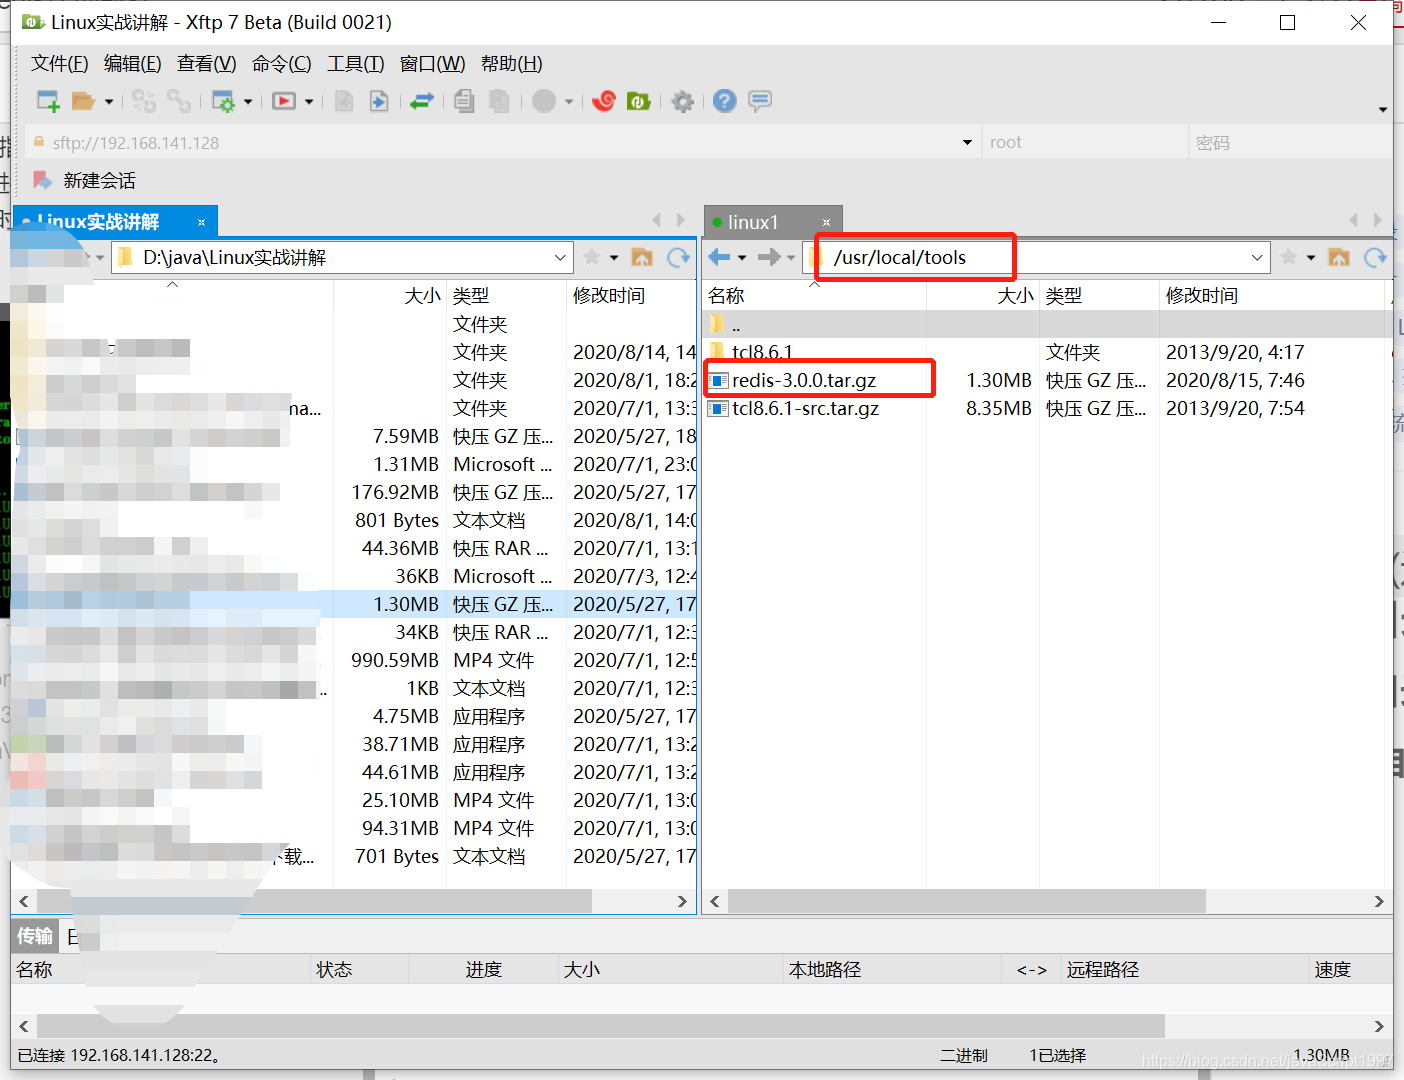Sort remote pane by 修改时间 column

1202,296
